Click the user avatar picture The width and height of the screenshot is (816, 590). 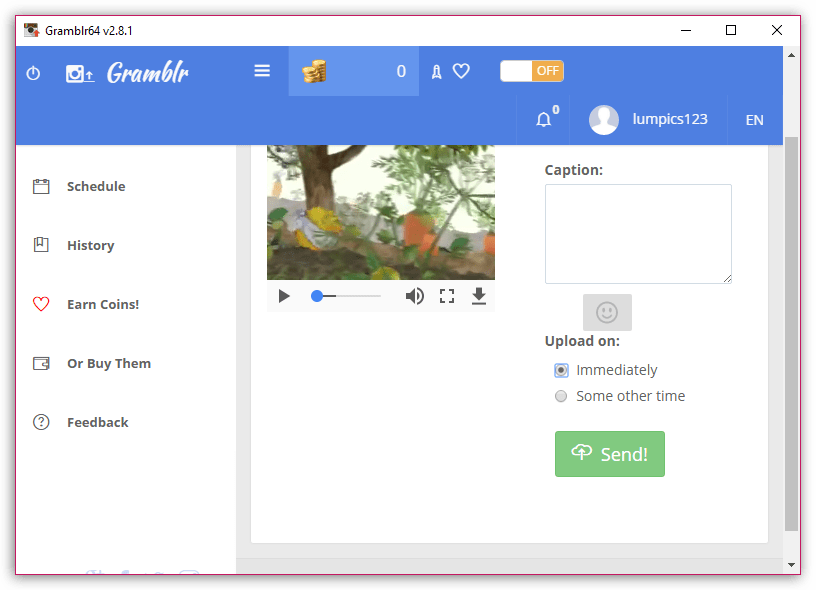[604, 120]
